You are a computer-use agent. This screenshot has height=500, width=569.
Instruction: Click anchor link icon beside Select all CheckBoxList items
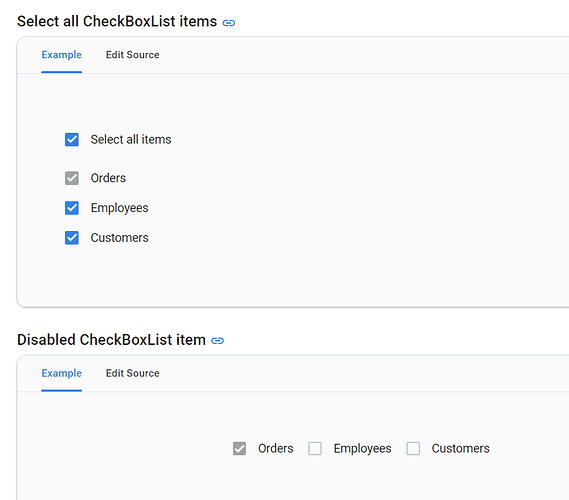click(x=229, y=23)
